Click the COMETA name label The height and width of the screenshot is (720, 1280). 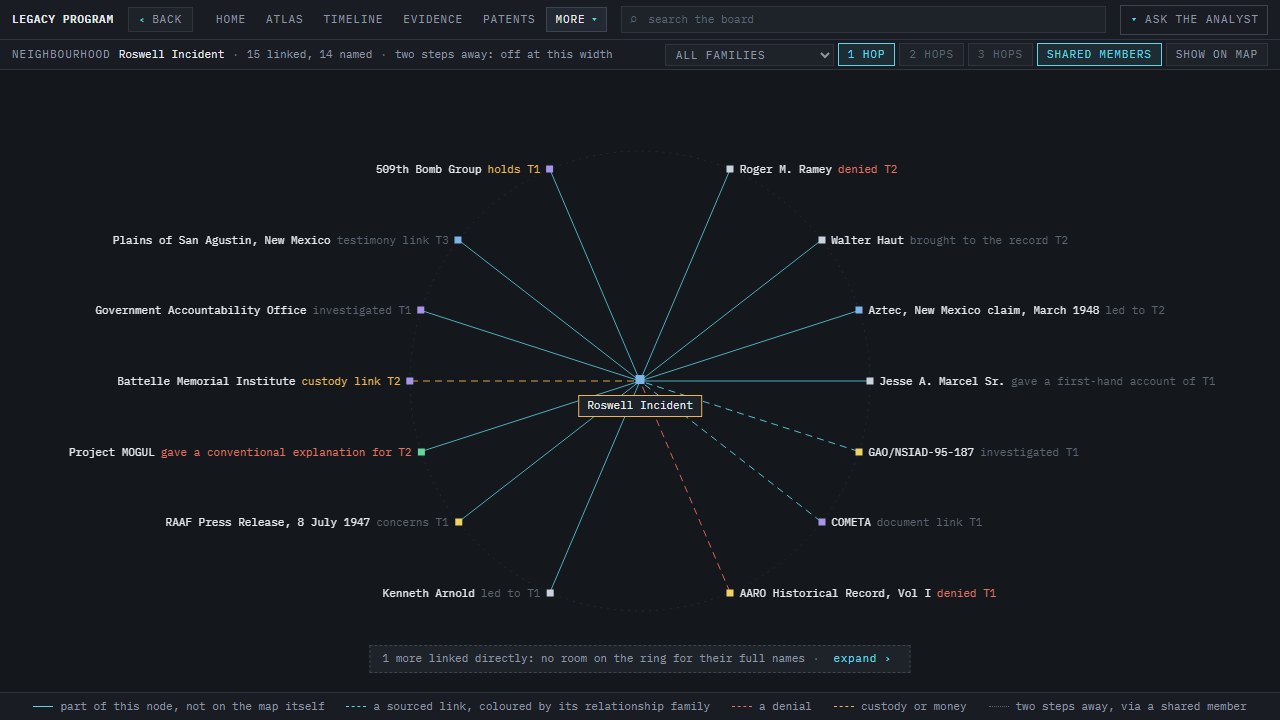851,522
